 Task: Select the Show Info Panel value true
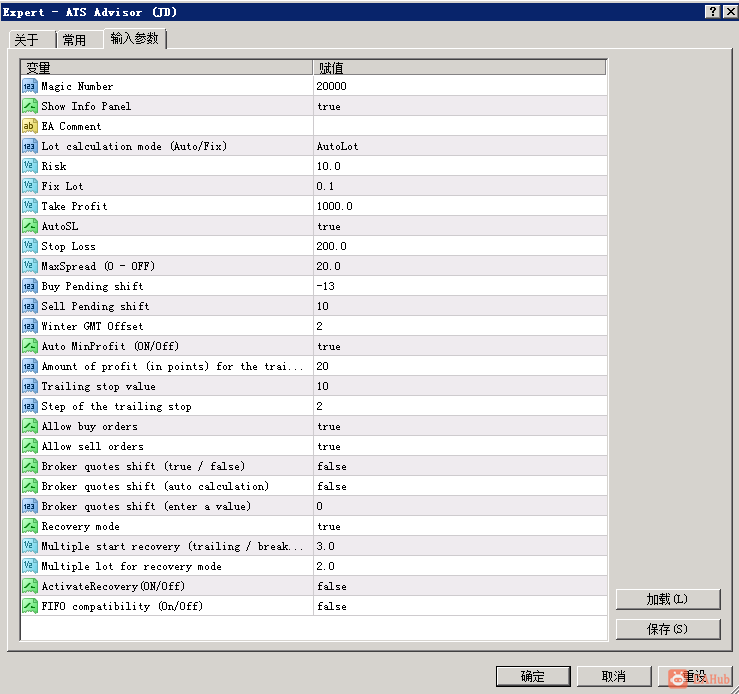click(460, 106)
